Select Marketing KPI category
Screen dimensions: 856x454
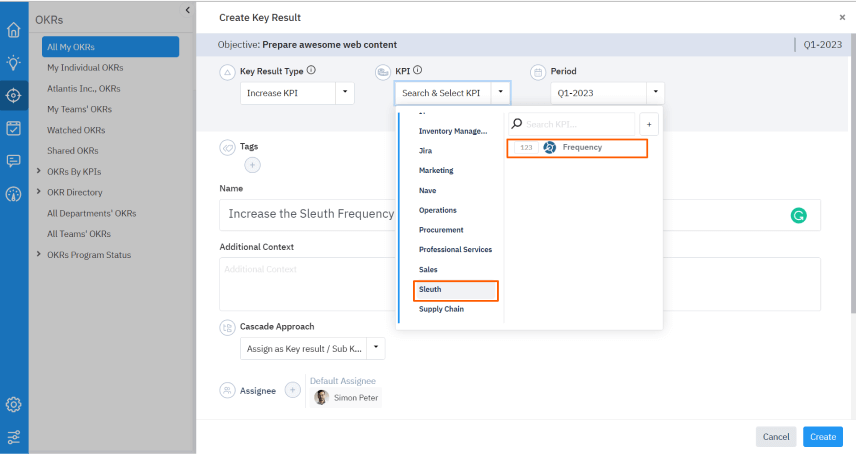[436, 170]
